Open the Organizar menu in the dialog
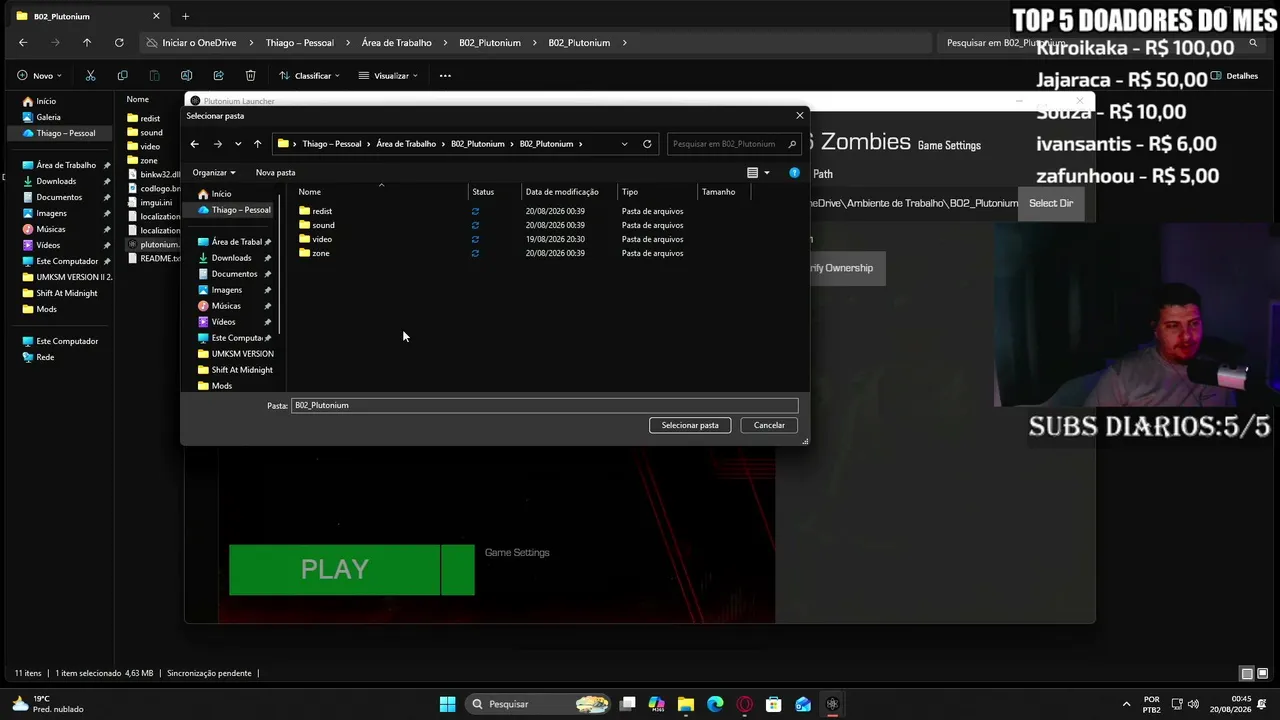The width and height of the screenshot is (1280, 720). click(214, 172)
